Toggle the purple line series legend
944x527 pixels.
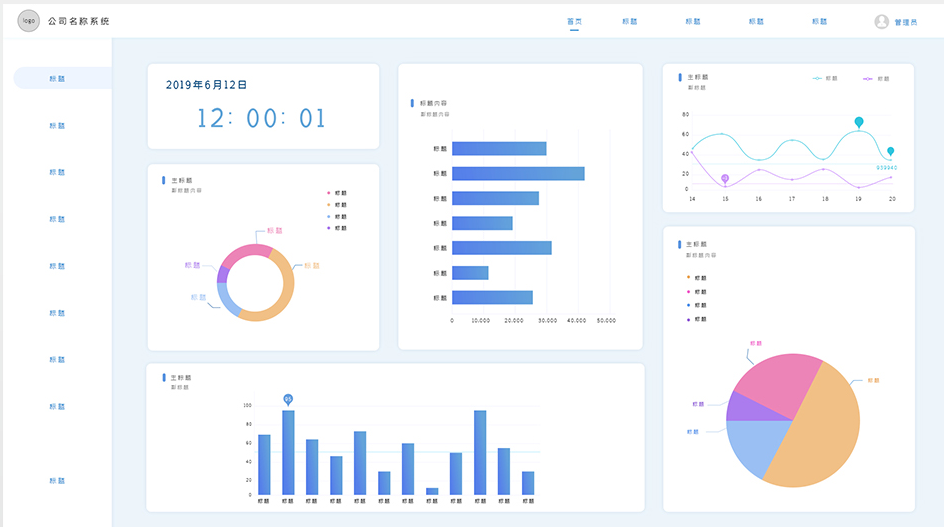coord(874,78)
